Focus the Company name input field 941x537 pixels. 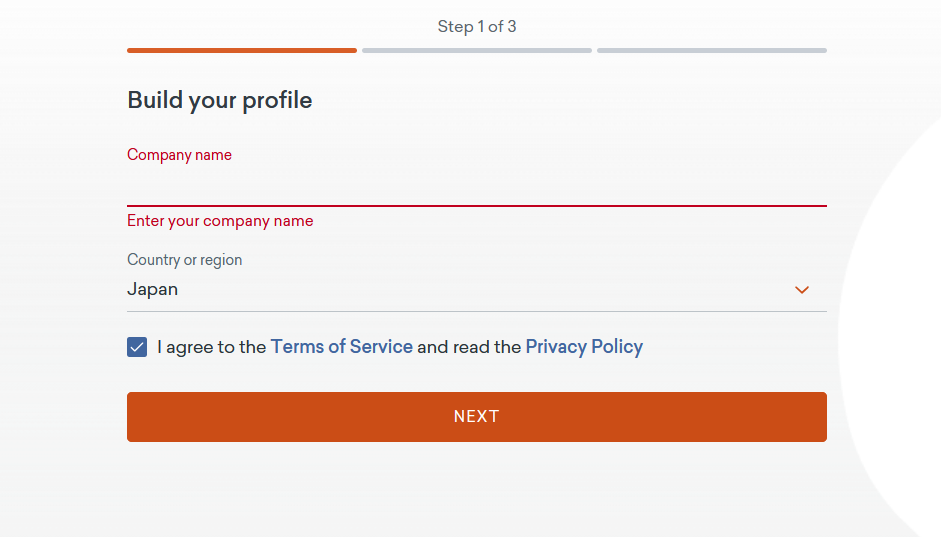pyautogui.click(x=476, y=187)
